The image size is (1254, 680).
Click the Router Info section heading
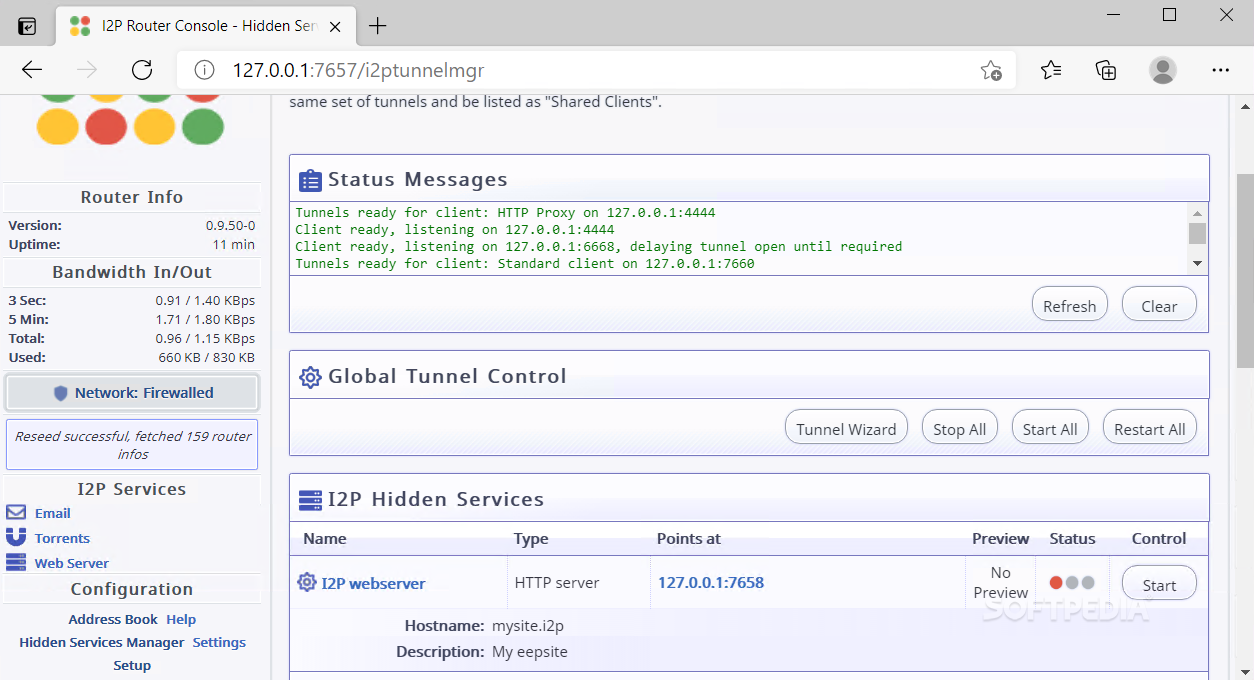132,197
